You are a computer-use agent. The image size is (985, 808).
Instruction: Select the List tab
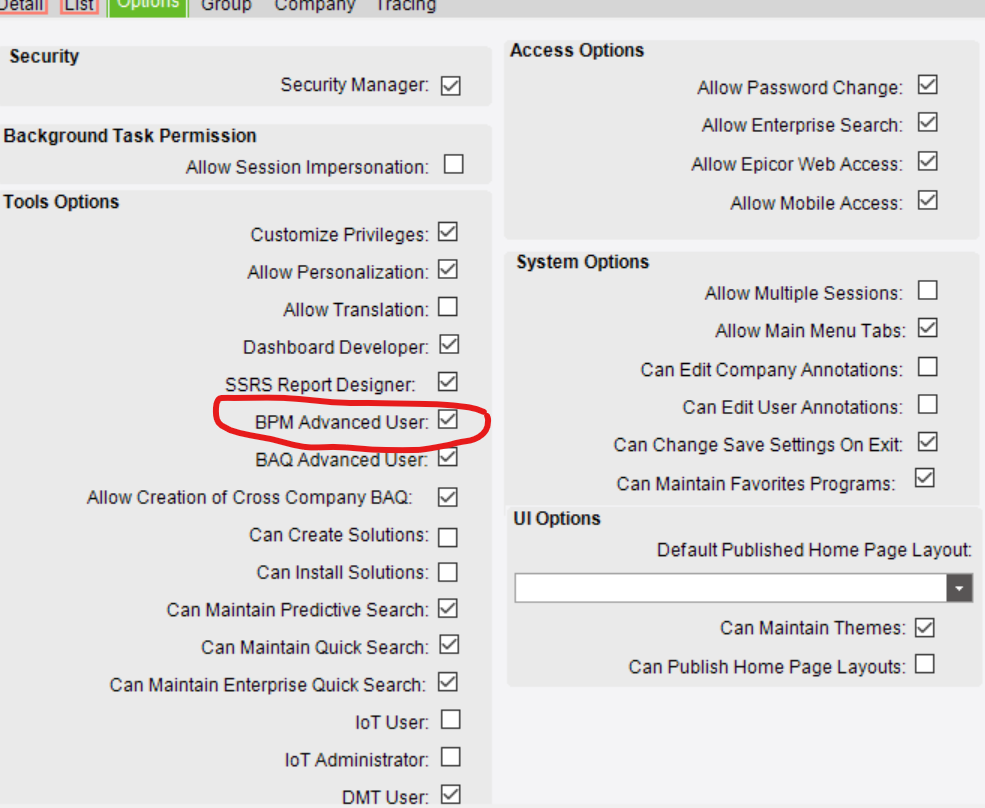click(x=79, y=6)
